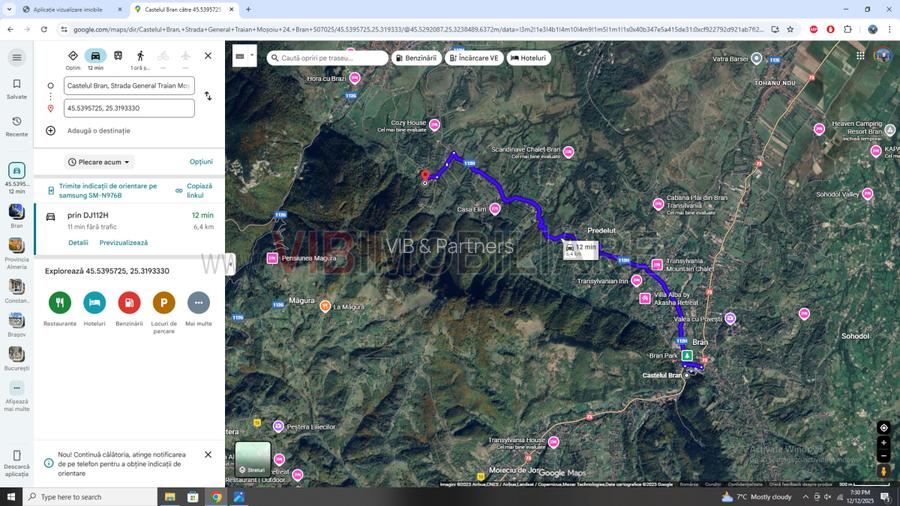Zoom in on the map
Screen dimensions: 900x506
pyautogui.click(x=883, y=443)
